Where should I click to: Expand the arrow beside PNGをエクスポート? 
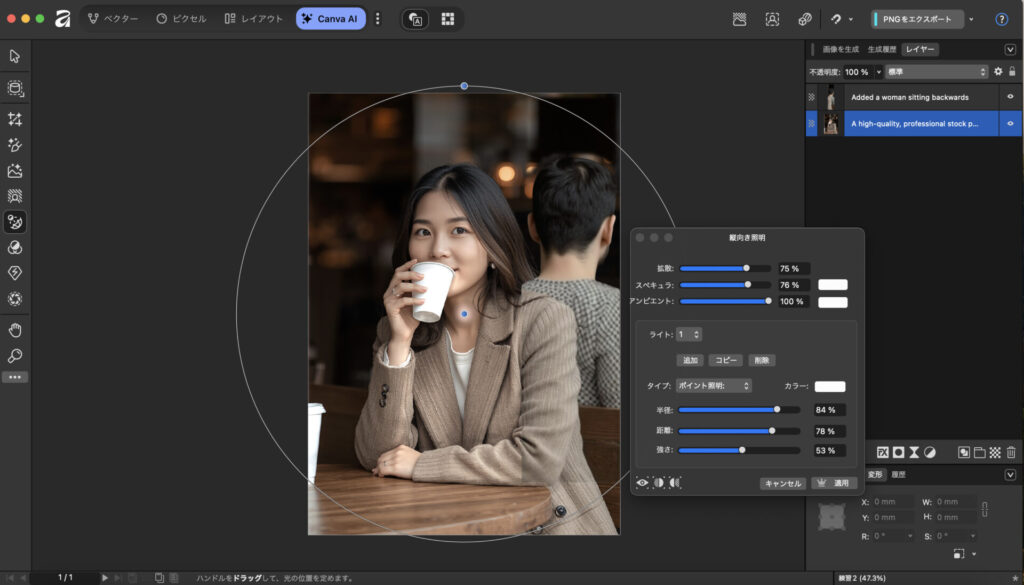(971, 19)
